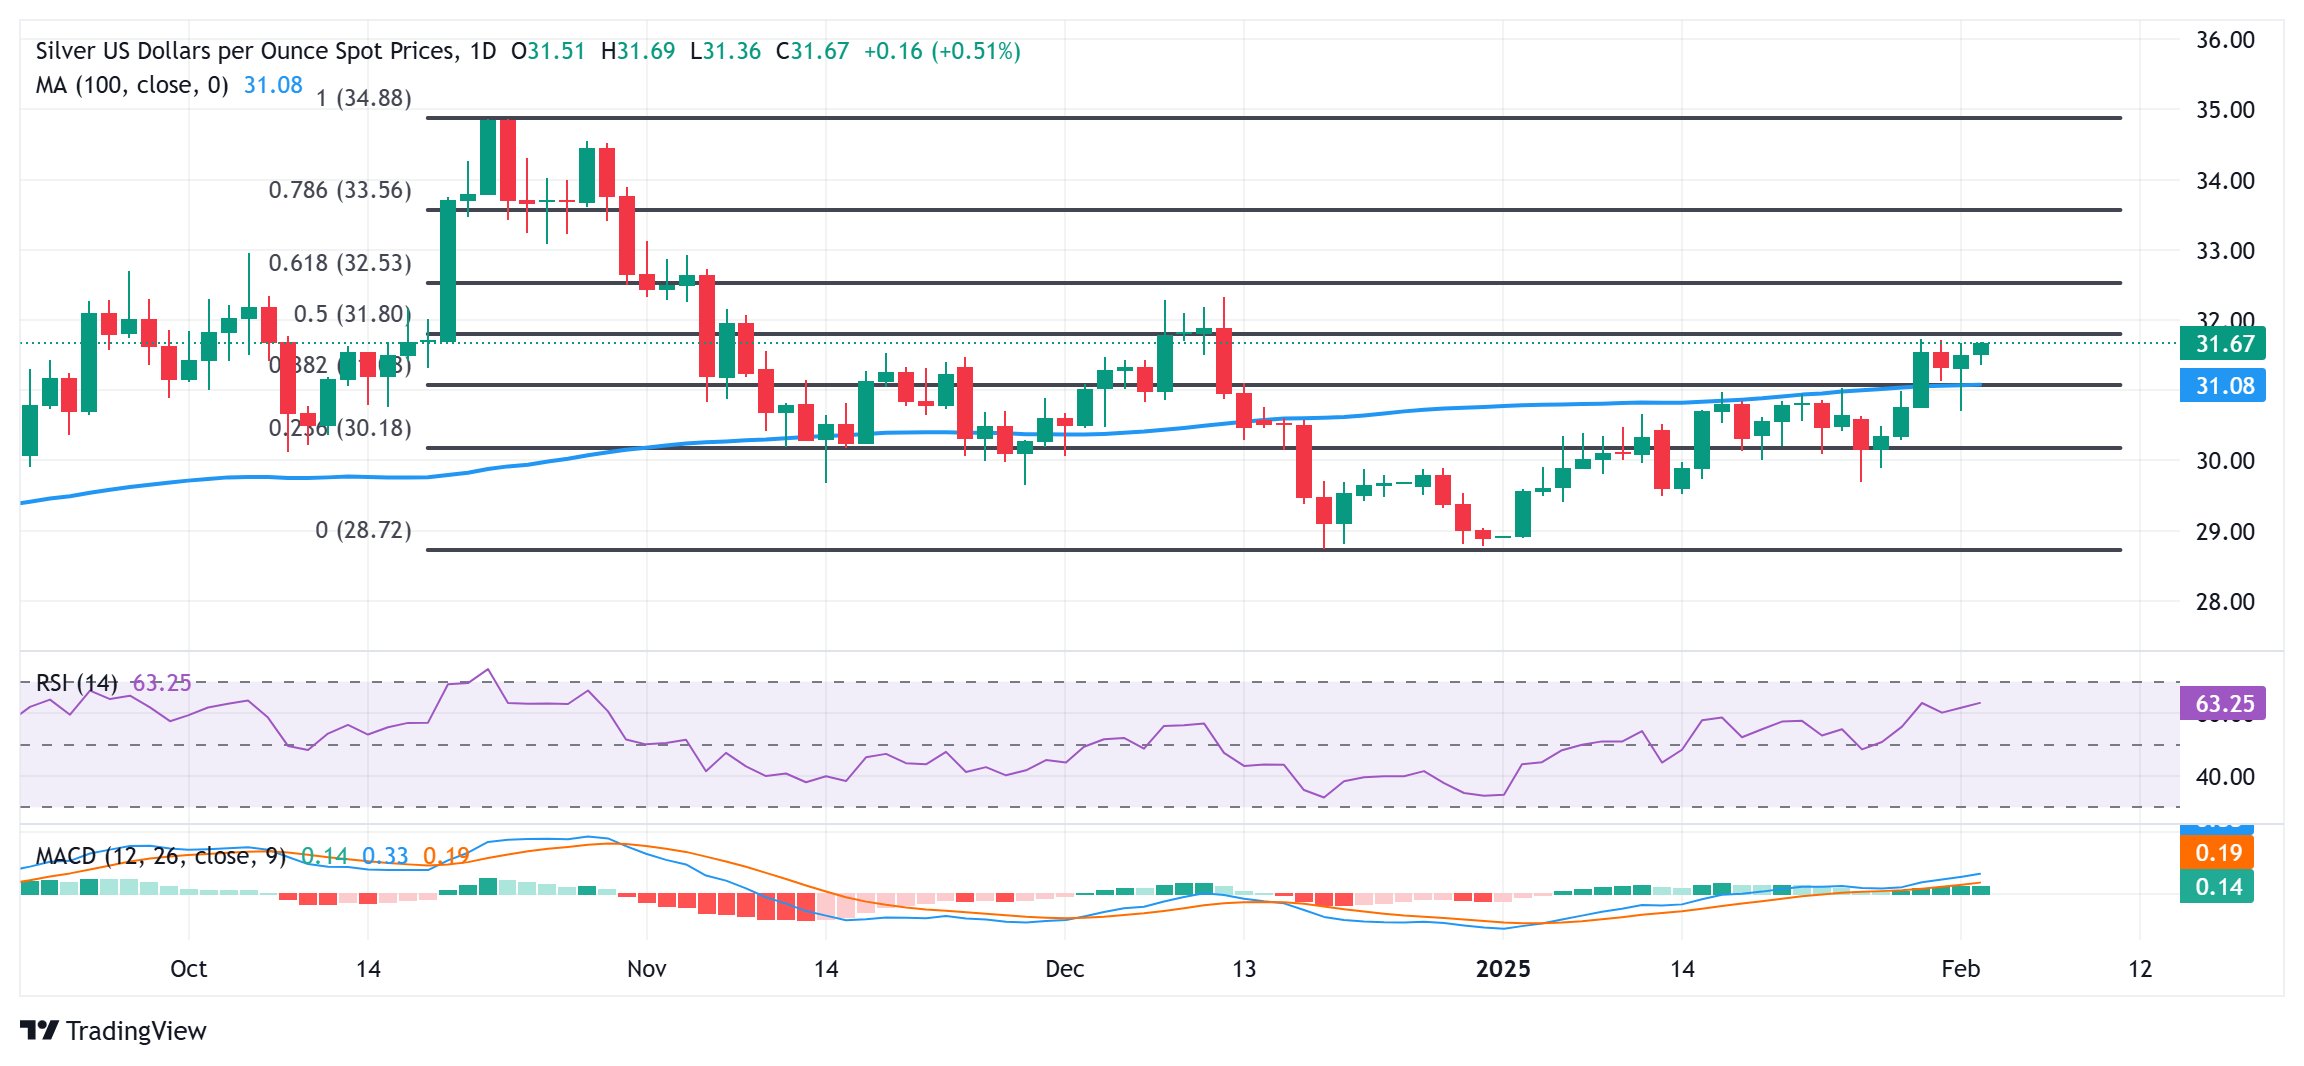
Task: Click the 0.5 (31.80) Fibonacci level label
Action: coord(352,314)
